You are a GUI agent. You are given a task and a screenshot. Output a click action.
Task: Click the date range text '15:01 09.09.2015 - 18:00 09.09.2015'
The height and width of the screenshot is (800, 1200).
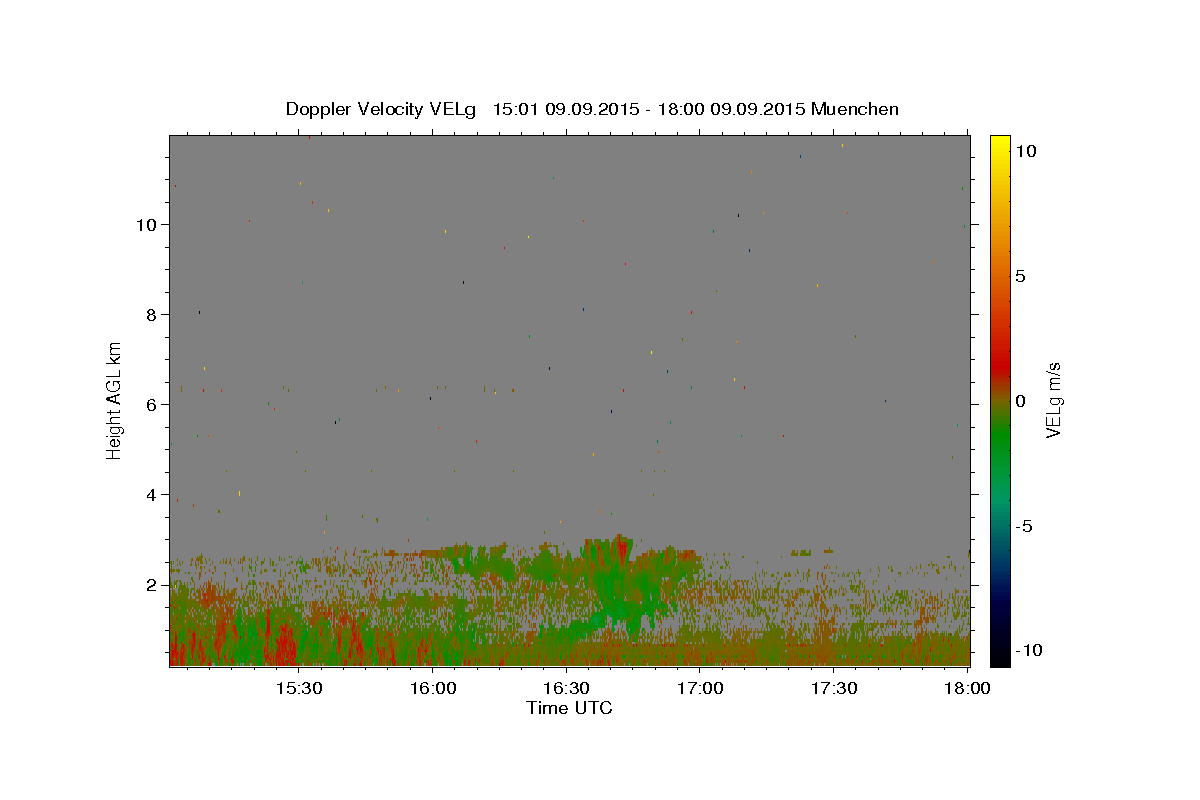click(649, 109)
